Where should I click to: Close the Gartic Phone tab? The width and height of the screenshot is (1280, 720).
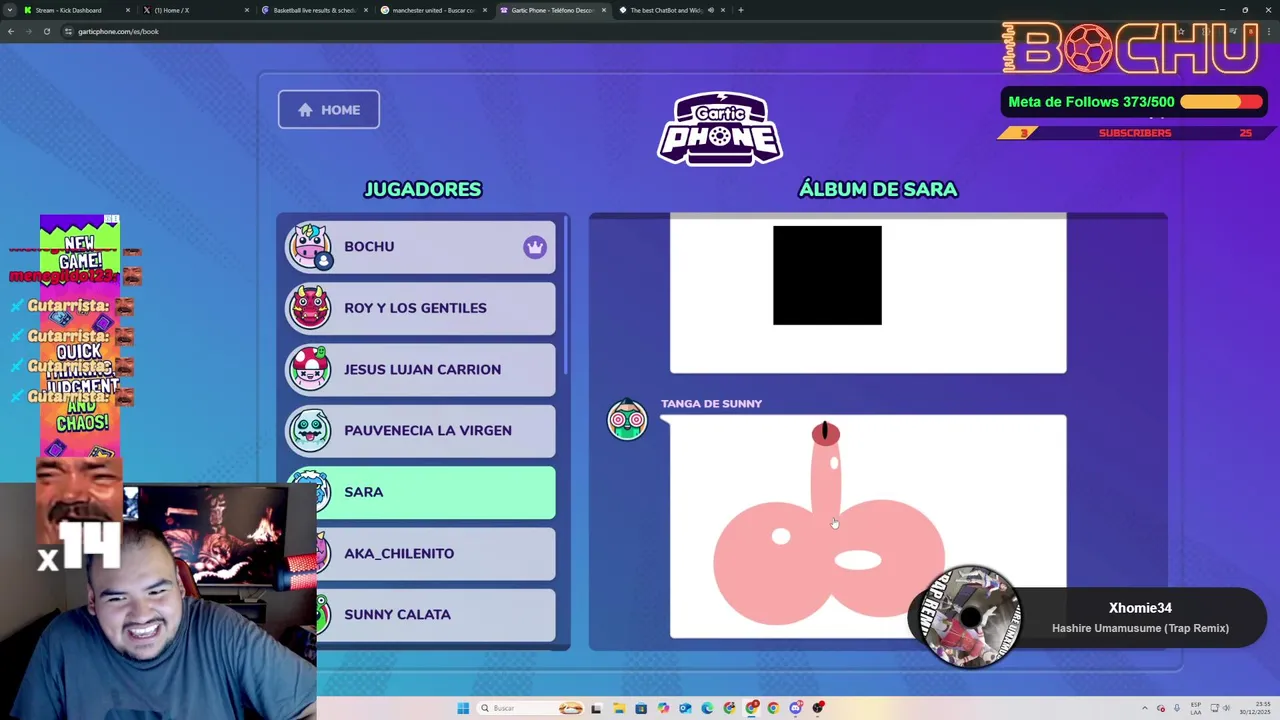[x=604, y=10]
